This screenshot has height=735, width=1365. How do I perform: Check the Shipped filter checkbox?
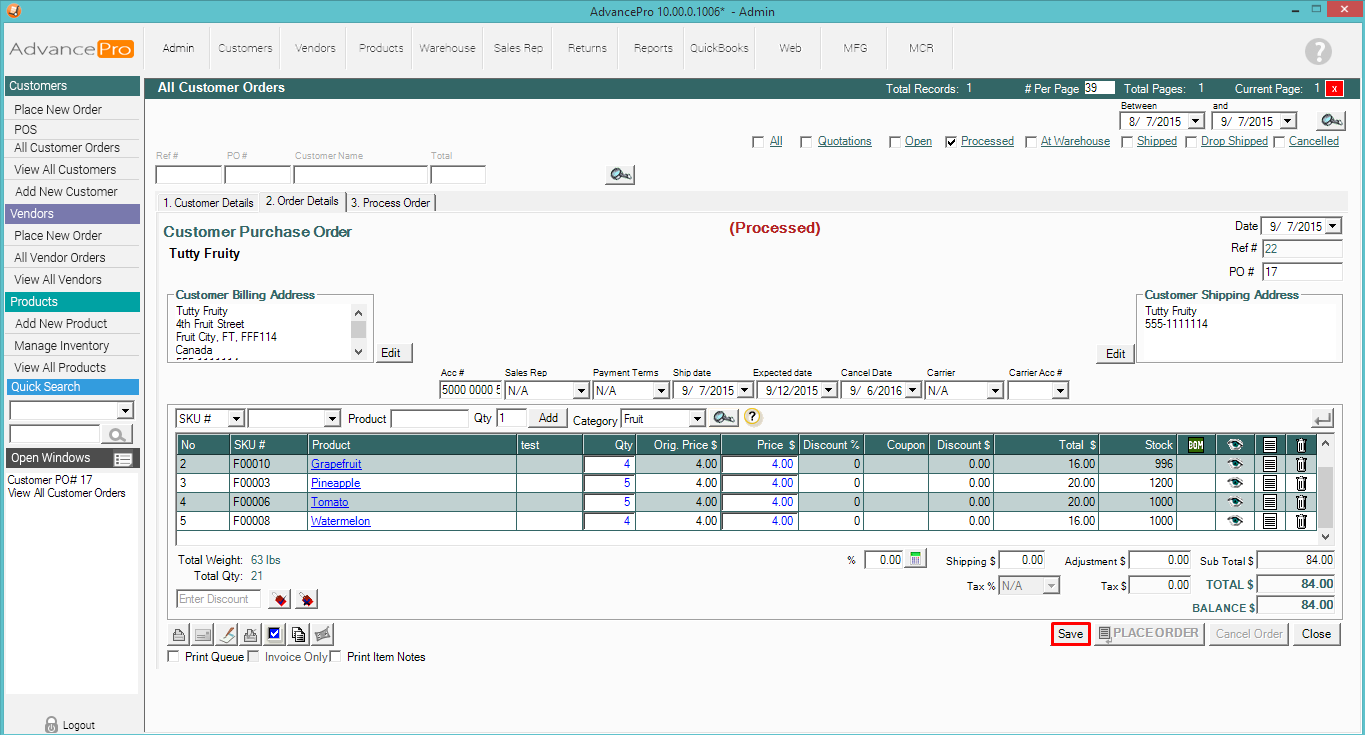(1127, 142)
